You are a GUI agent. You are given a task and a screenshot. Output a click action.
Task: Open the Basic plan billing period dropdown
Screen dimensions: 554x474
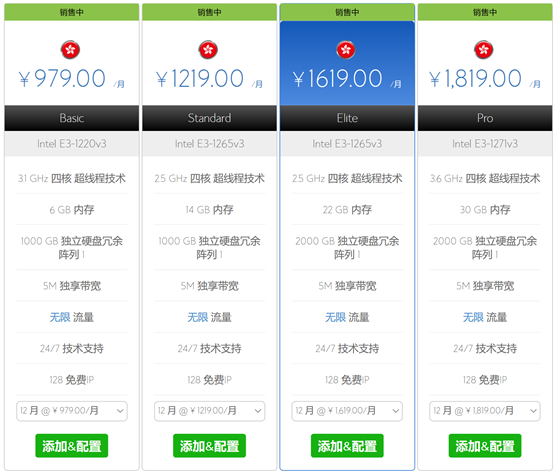pyautogui.click(x=72, y=411)
